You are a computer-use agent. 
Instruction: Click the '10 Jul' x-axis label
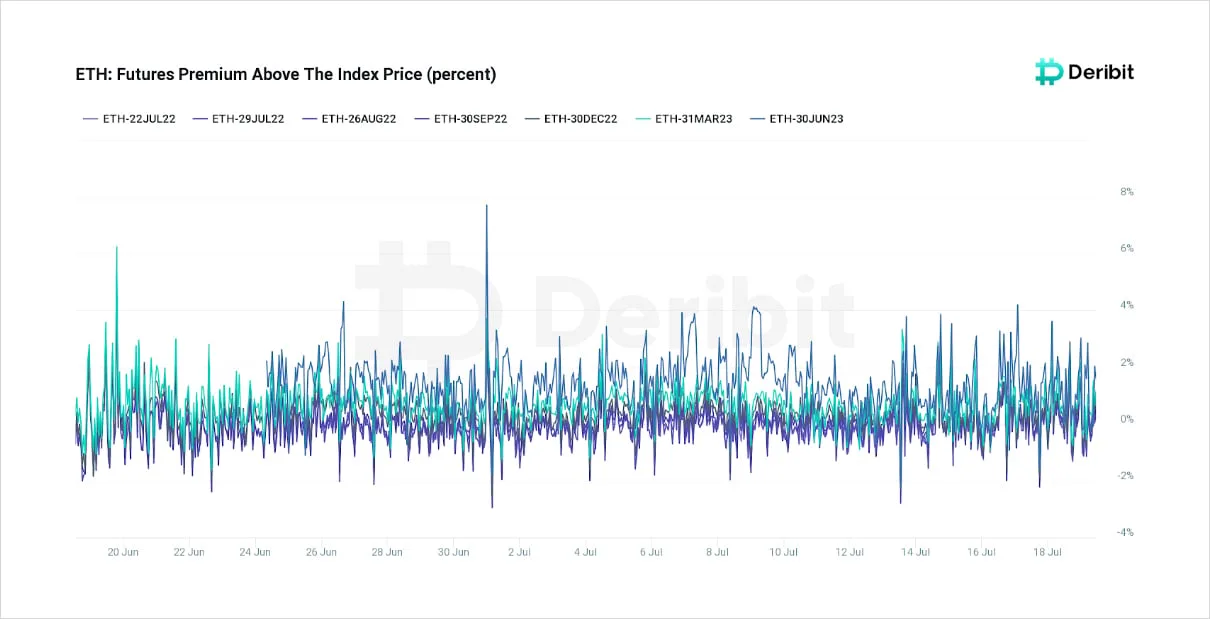(x=783, y=551)
